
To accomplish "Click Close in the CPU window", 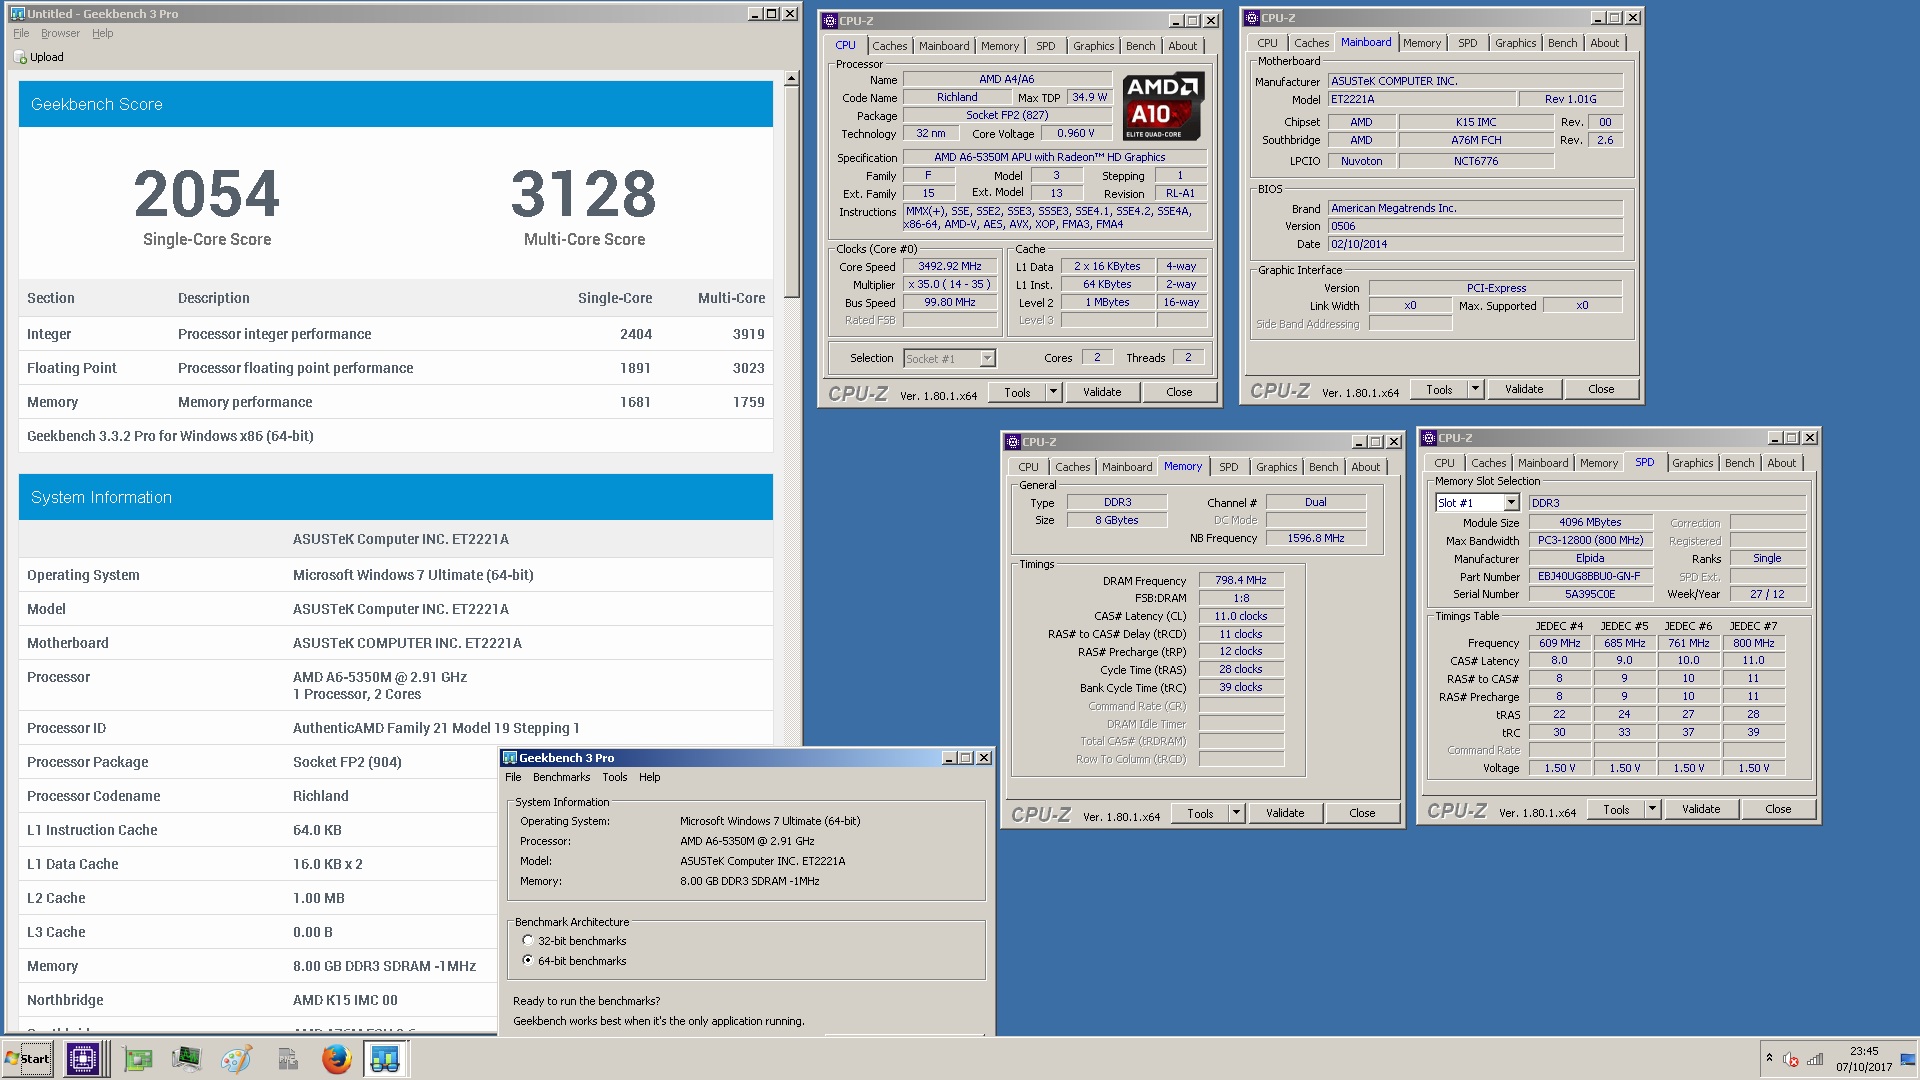I will [1179, 392].
